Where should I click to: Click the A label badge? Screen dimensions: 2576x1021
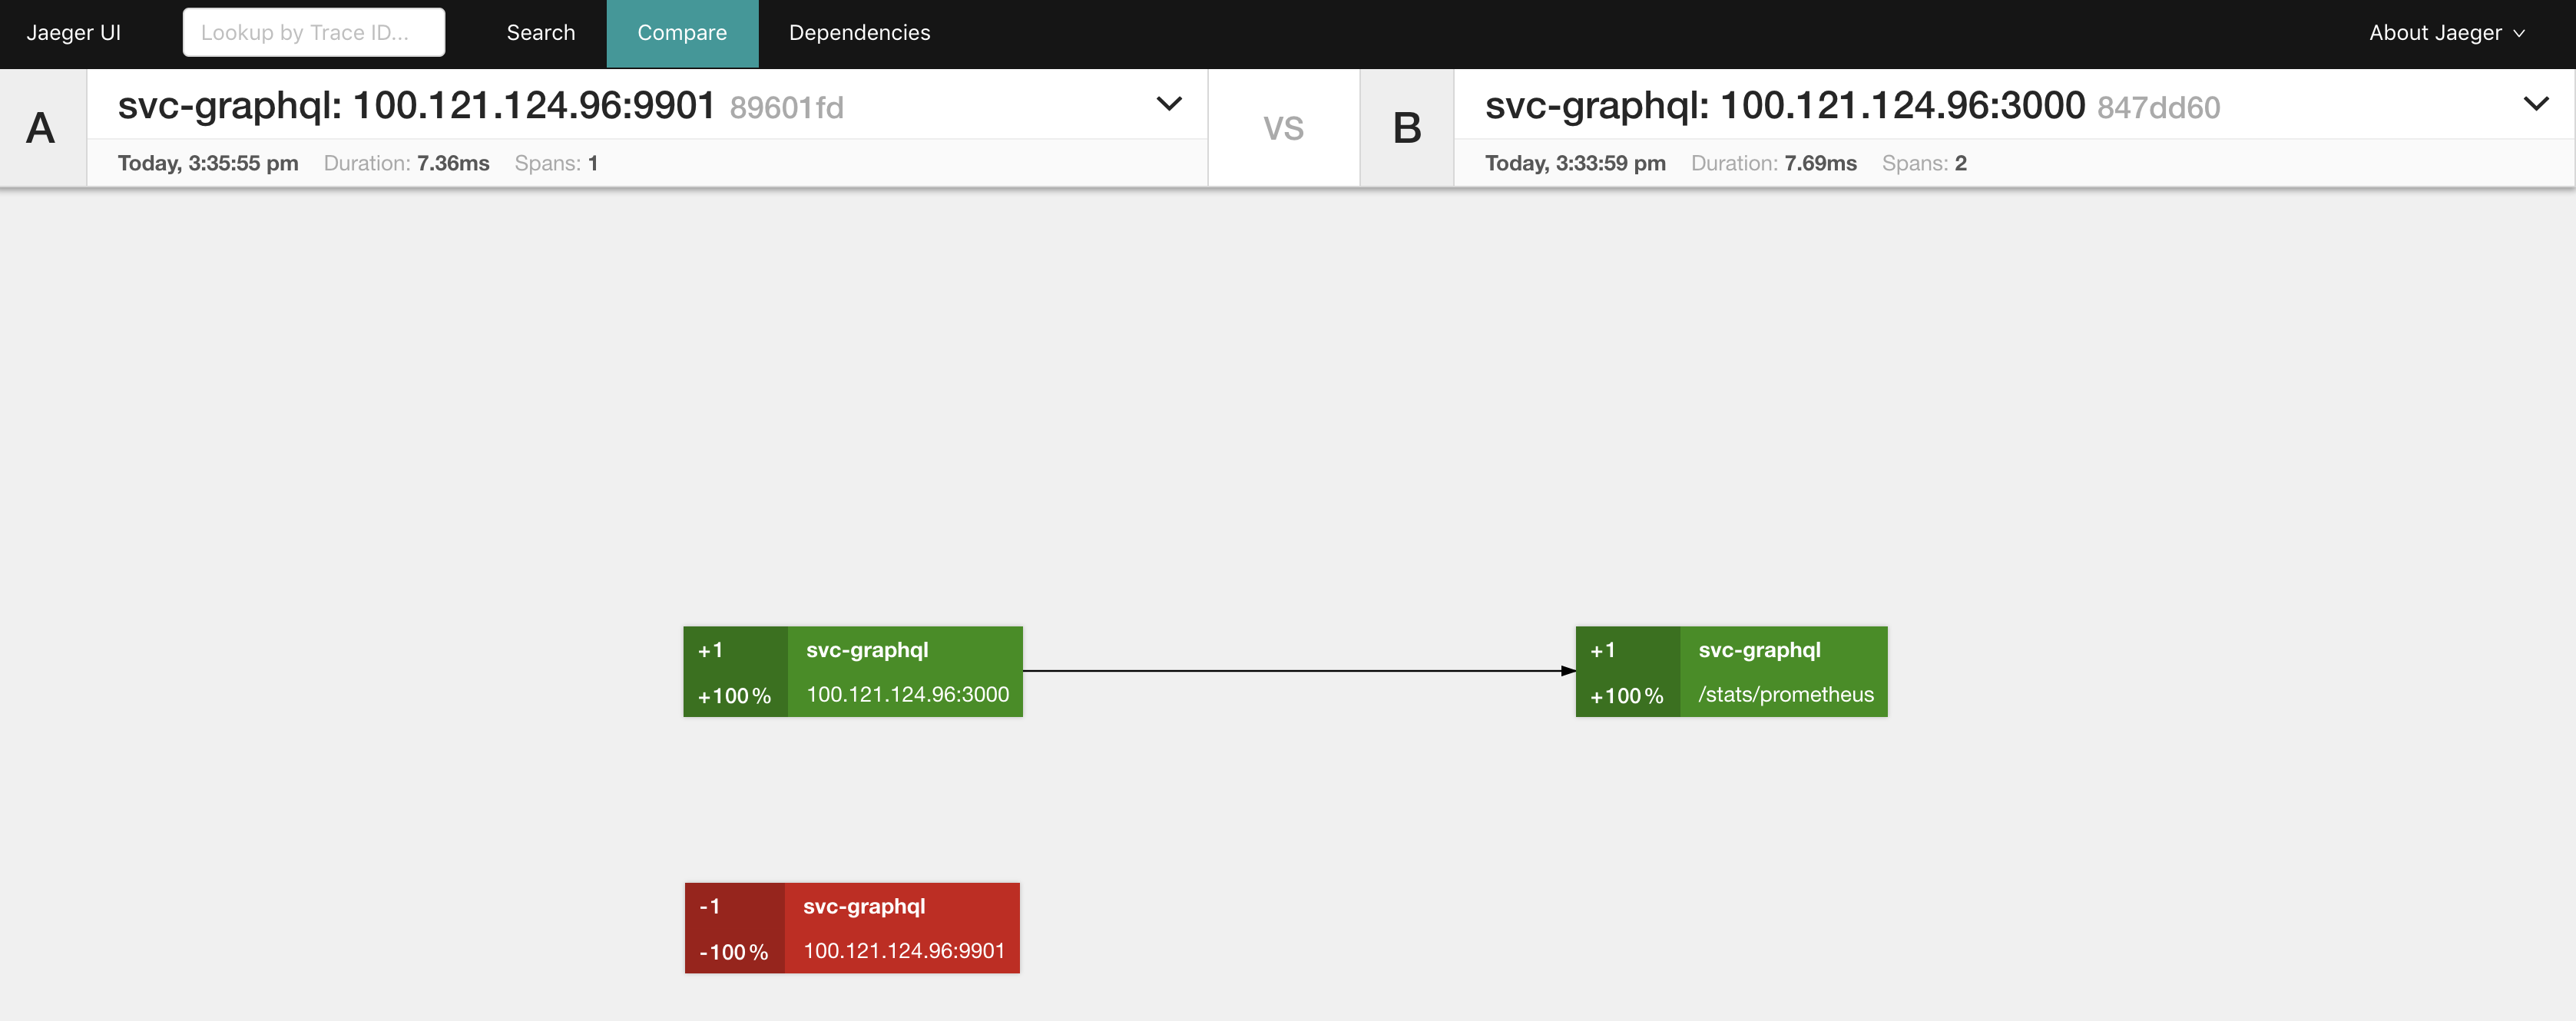tap(41, 128)
